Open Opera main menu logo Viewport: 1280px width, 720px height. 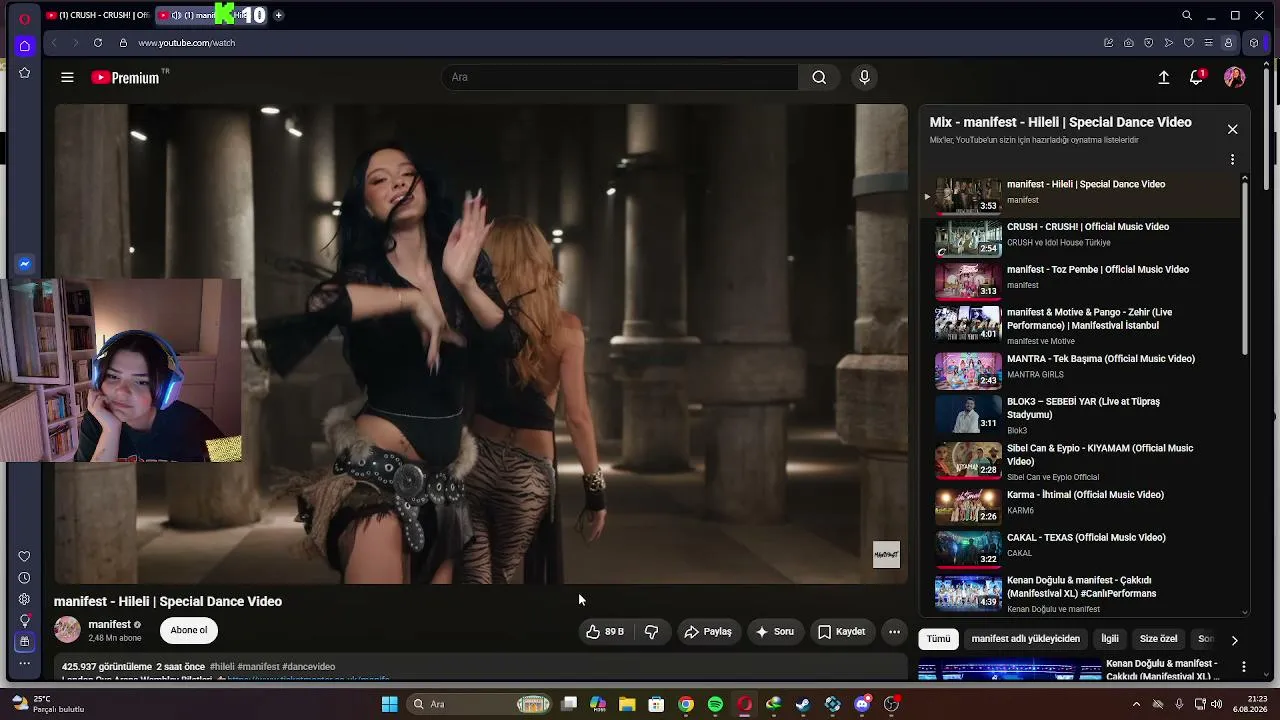[25, 18]
